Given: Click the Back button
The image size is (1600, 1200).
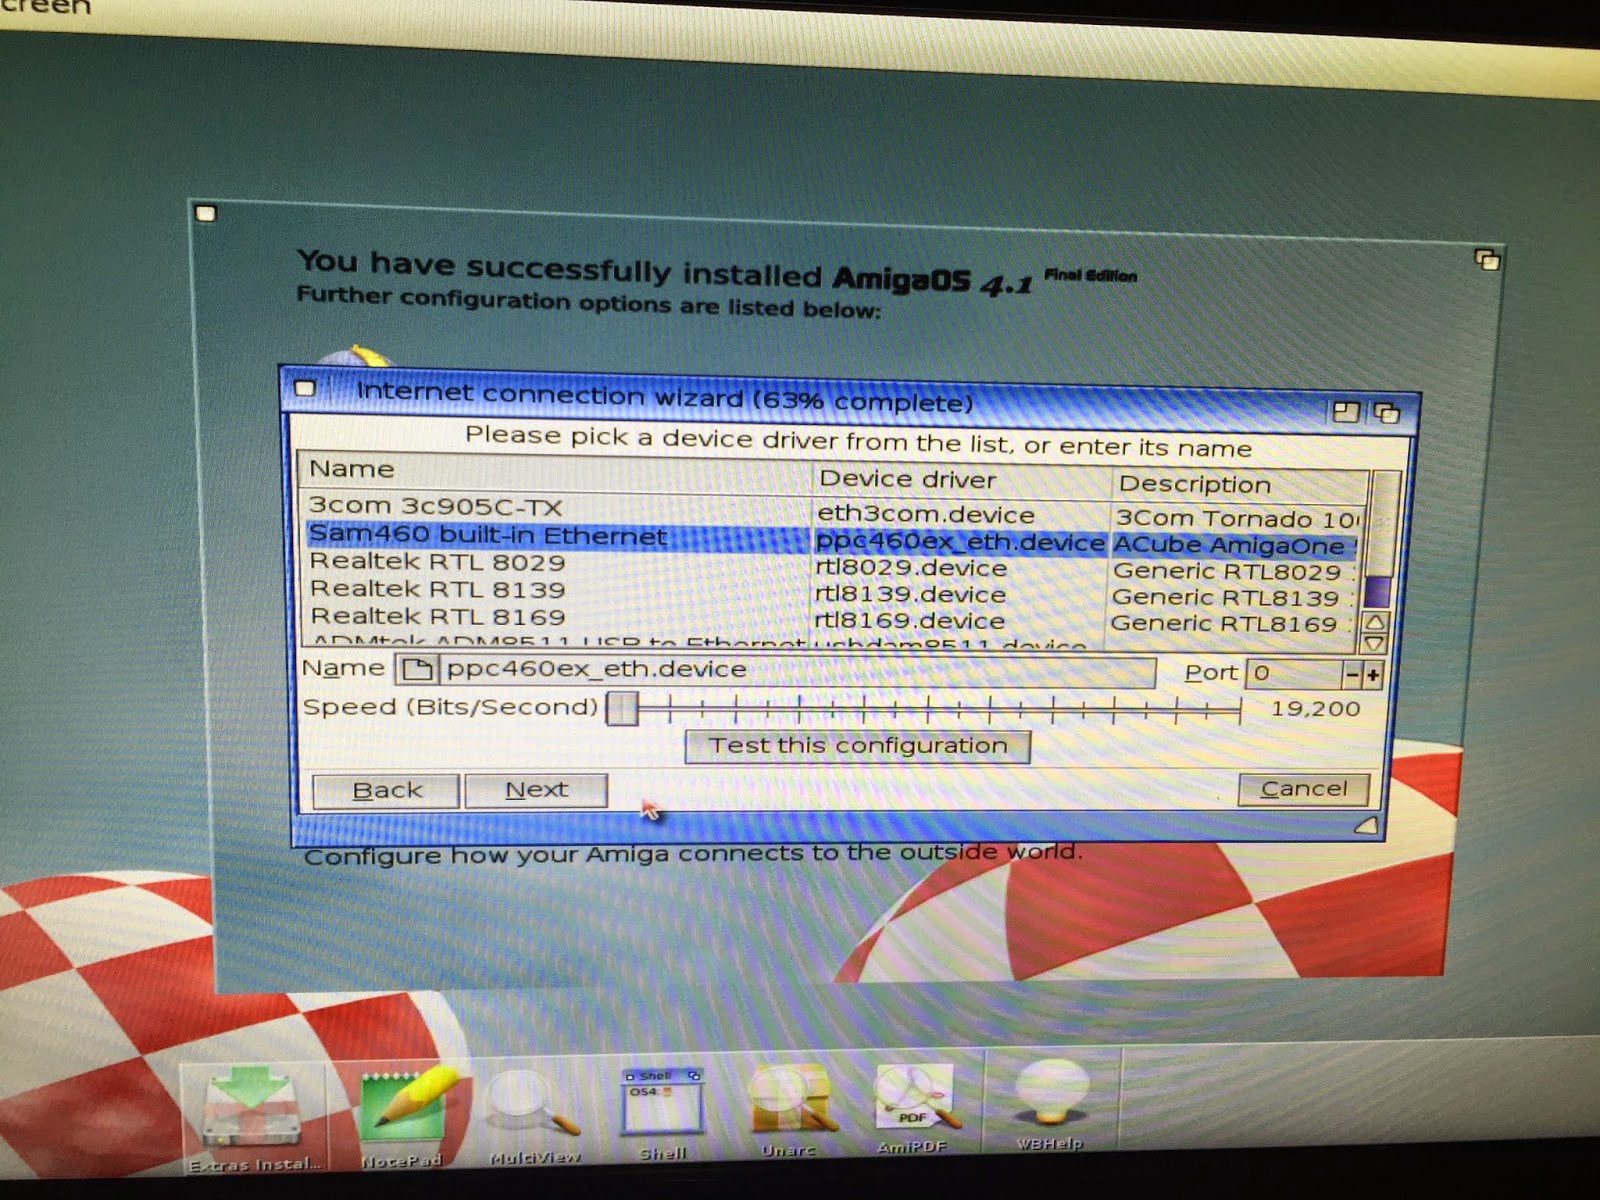Looking at the screenshot, I should pos(386,790).
